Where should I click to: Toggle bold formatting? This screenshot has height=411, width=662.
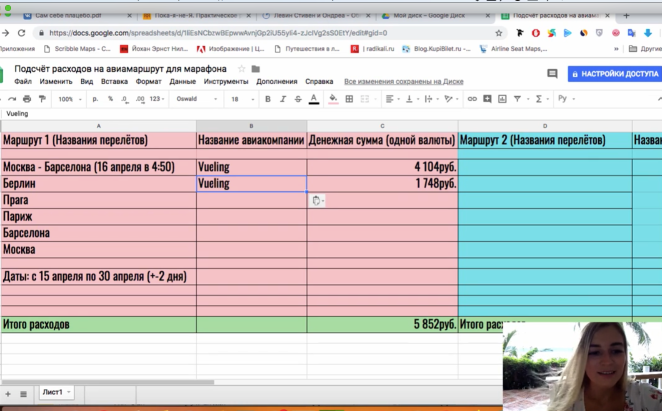(268, 99)
